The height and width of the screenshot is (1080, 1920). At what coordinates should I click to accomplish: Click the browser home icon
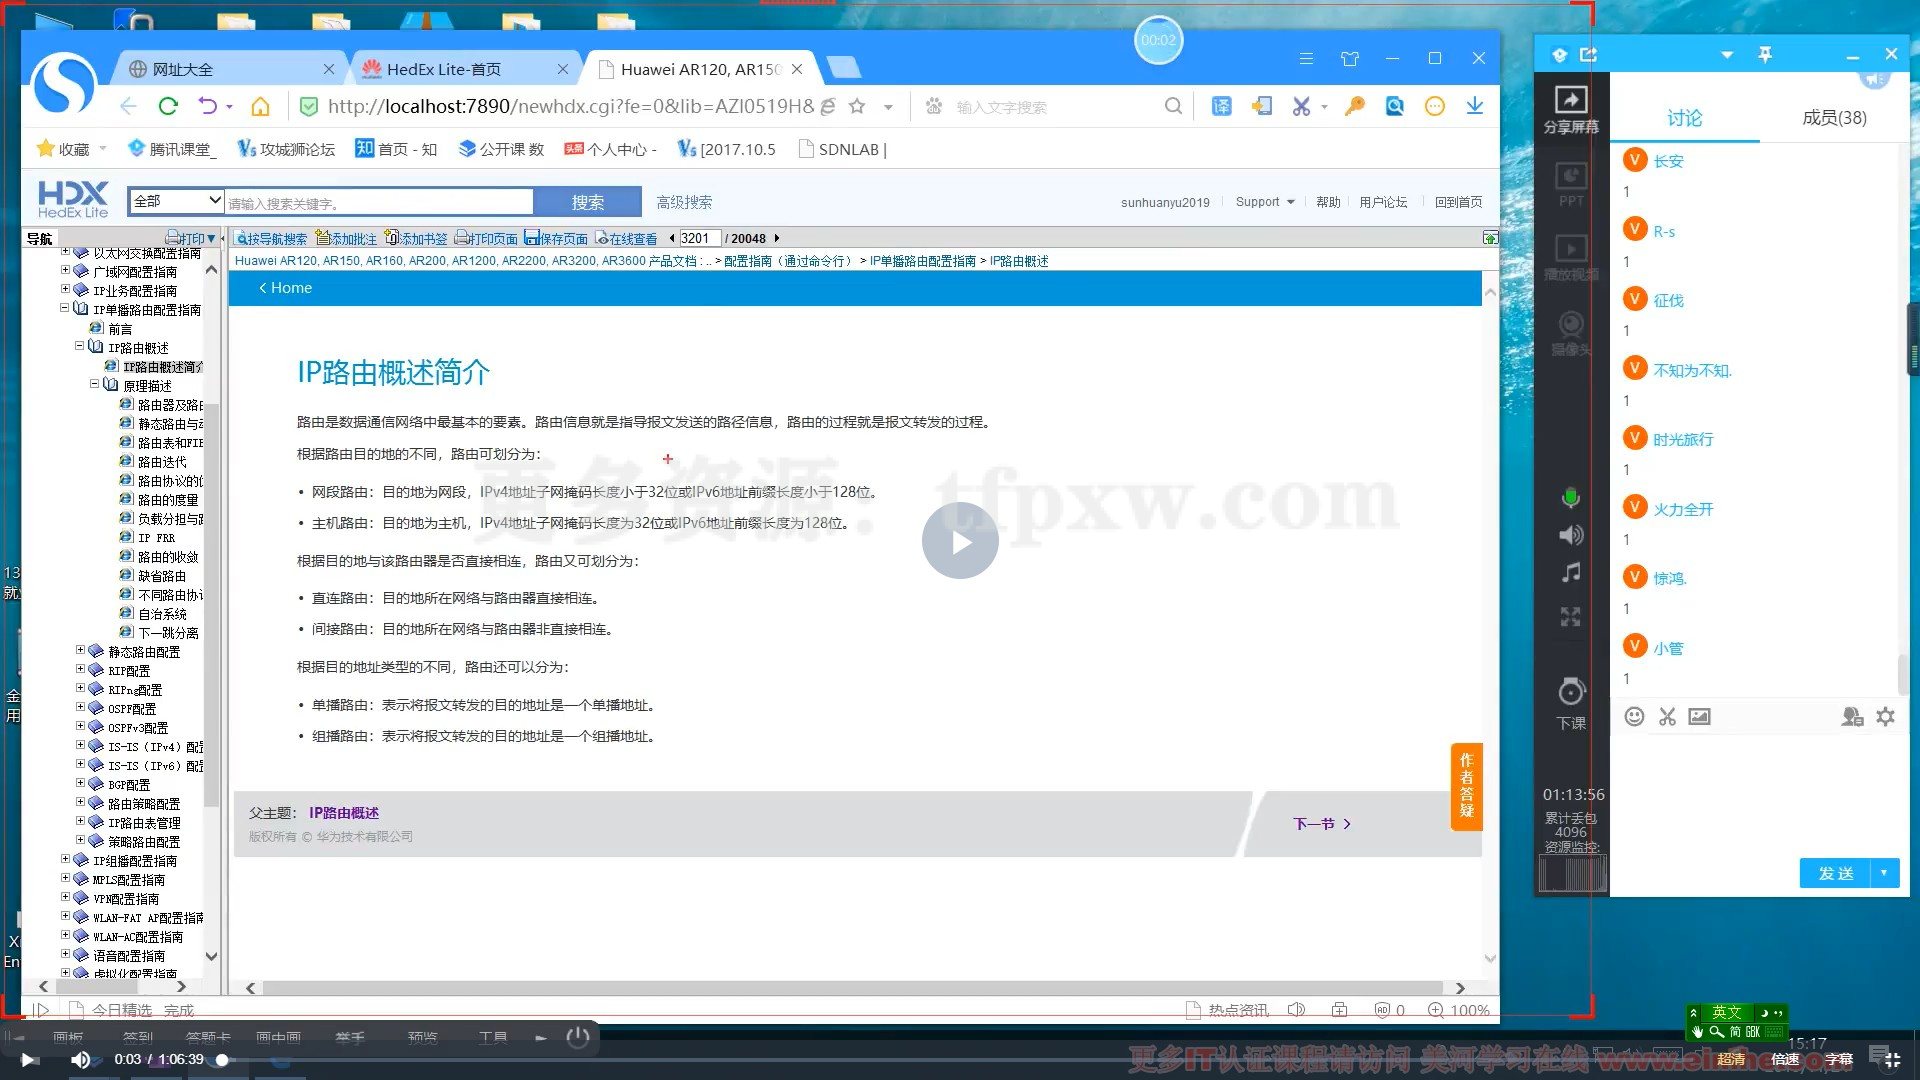260,106
